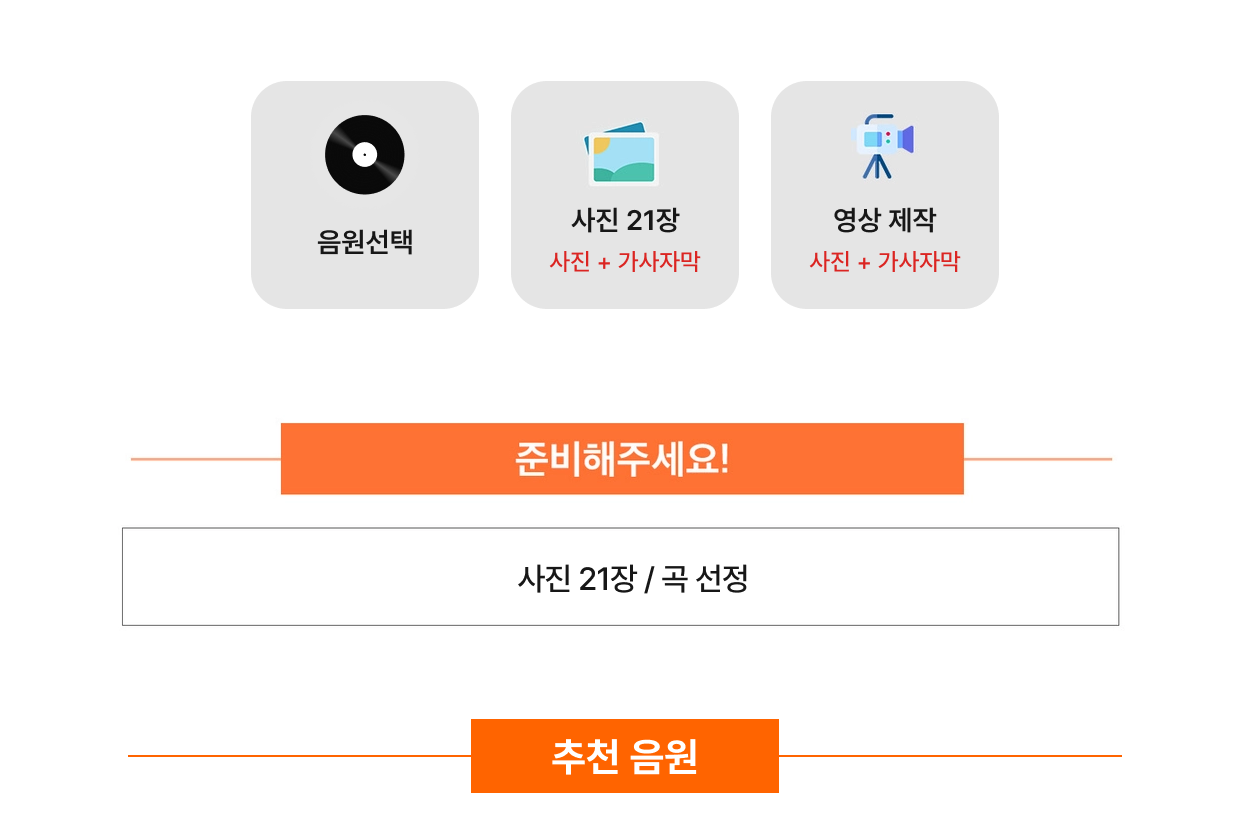The width and height of the screenshot is (1250, 833).
Task: Click the video camera on tripod icon
Action: click(x=884, y=147)
